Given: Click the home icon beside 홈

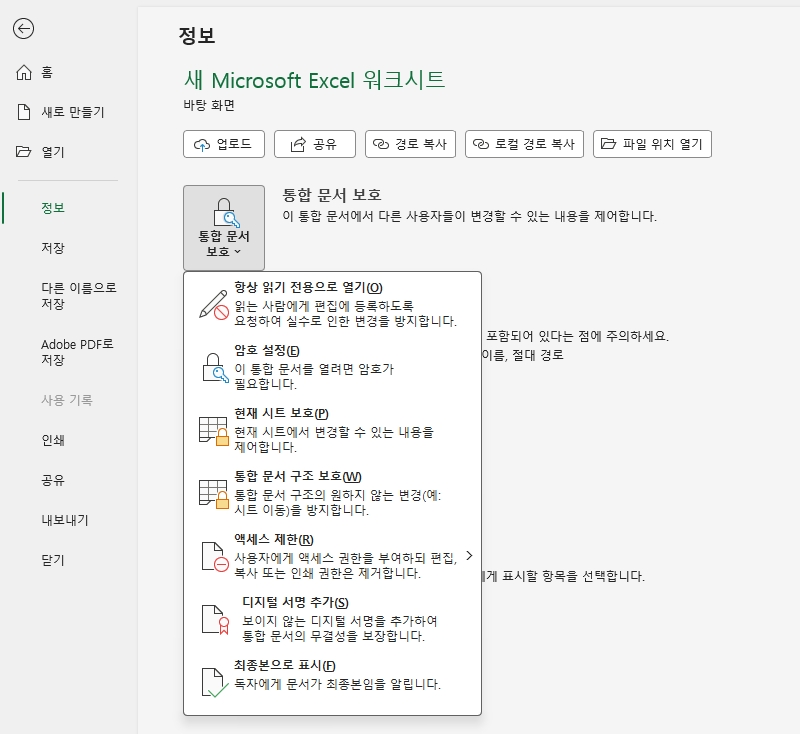Looking at the screenshot, I should [23, 72].
